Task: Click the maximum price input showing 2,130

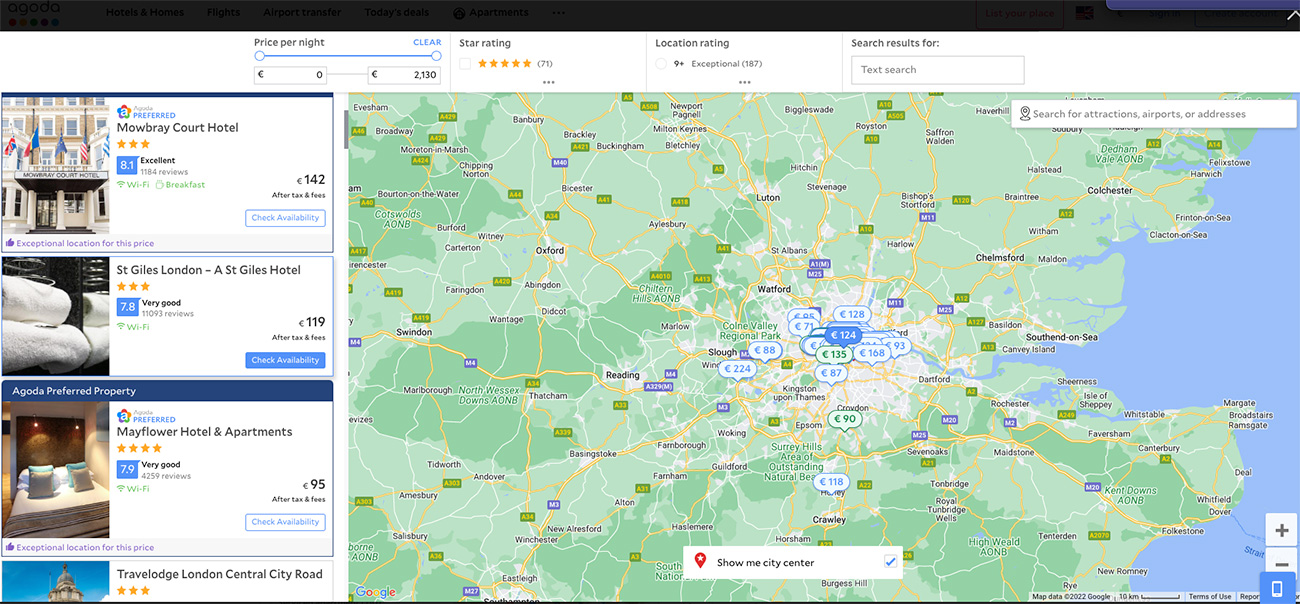Action: pos(405,74)
